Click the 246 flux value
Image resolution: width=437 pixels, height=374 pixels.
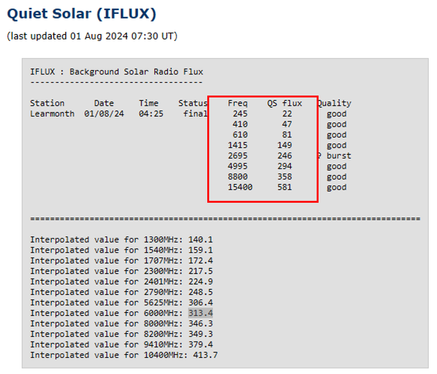285,156
